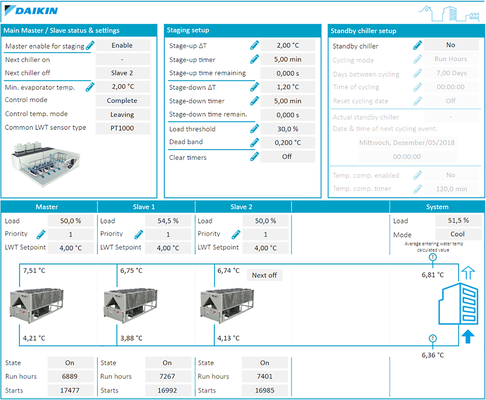Click the building skyline icon top right
Image resolution: width=486 pixels, height=400 pixels.
(449, 13)
